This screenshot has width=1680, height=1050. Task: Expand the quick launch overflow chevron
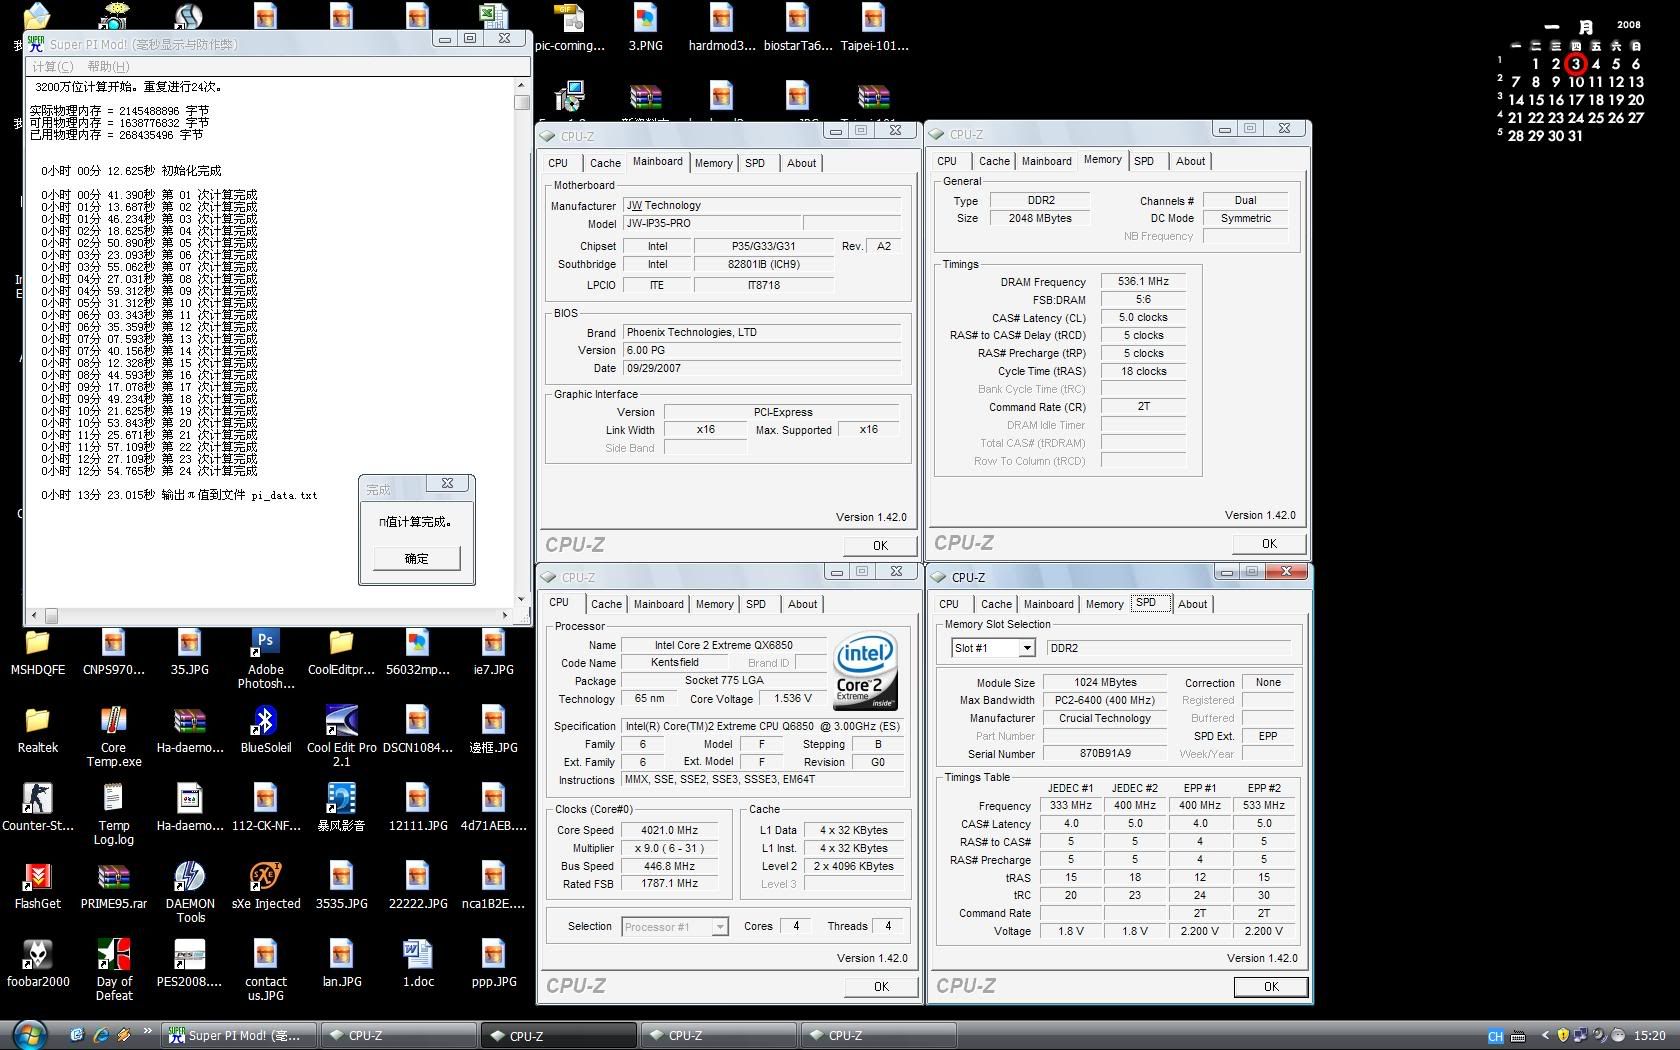148,1030
